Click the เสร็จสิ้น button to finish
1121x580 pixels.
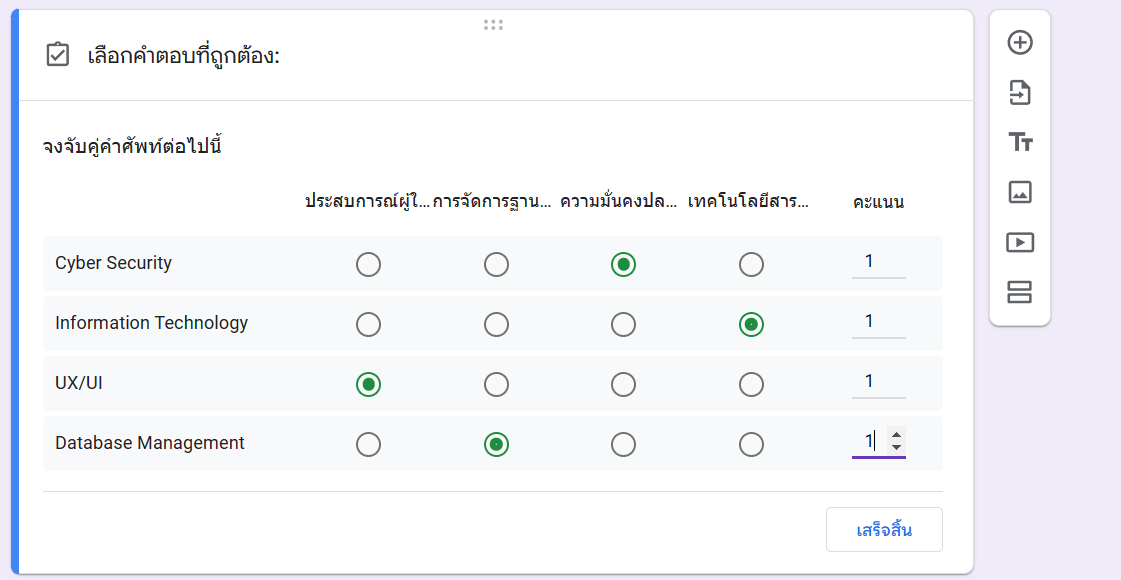click(x=883, y=529)
